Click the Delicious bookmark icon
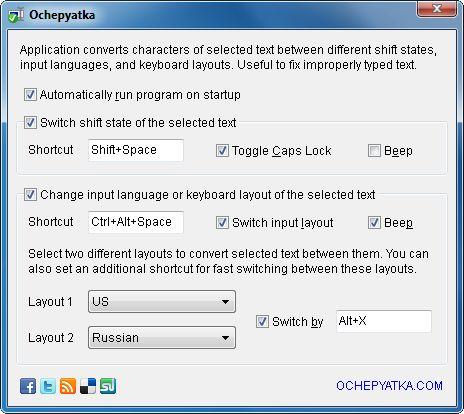 coord(88,386)
